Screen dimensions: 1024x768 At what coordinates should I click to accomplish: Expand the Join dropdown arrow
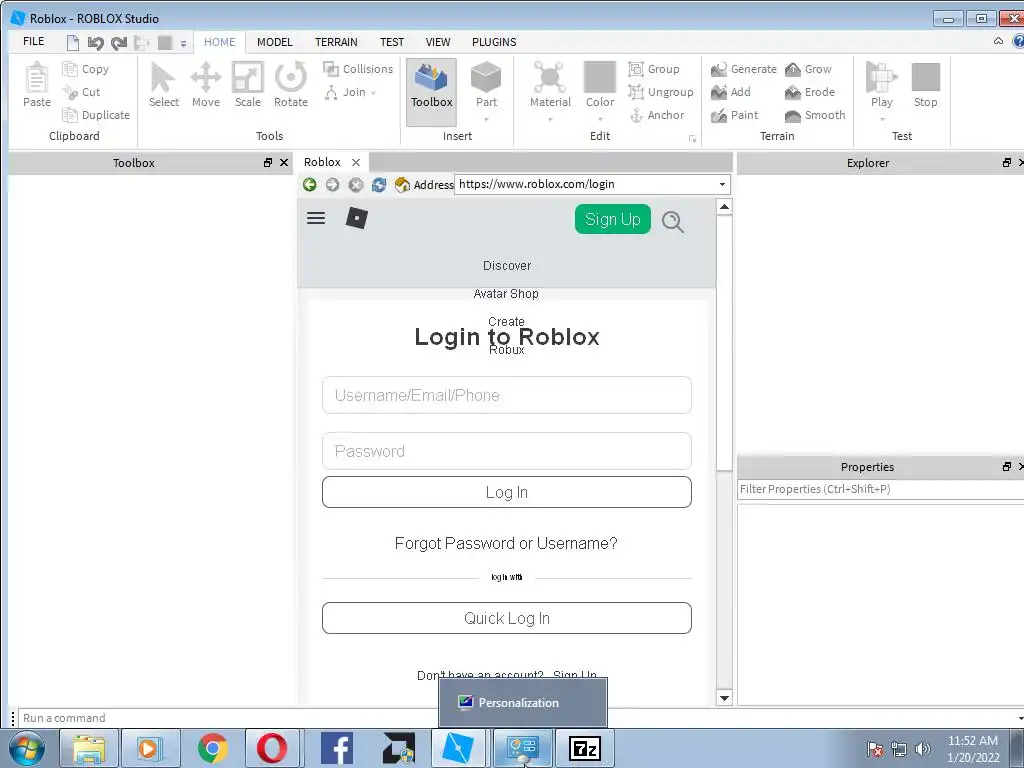(374, 93)
